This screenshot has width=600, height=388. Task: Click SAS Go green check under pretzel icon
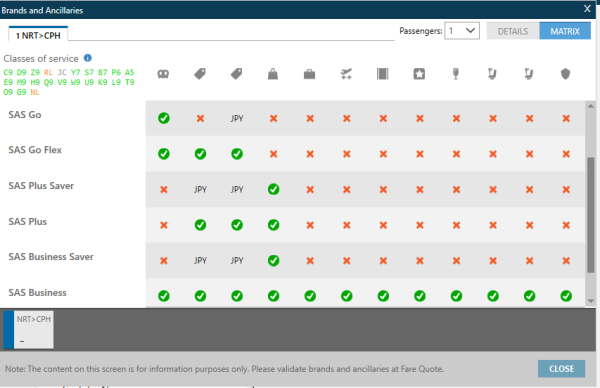point(164,118)
